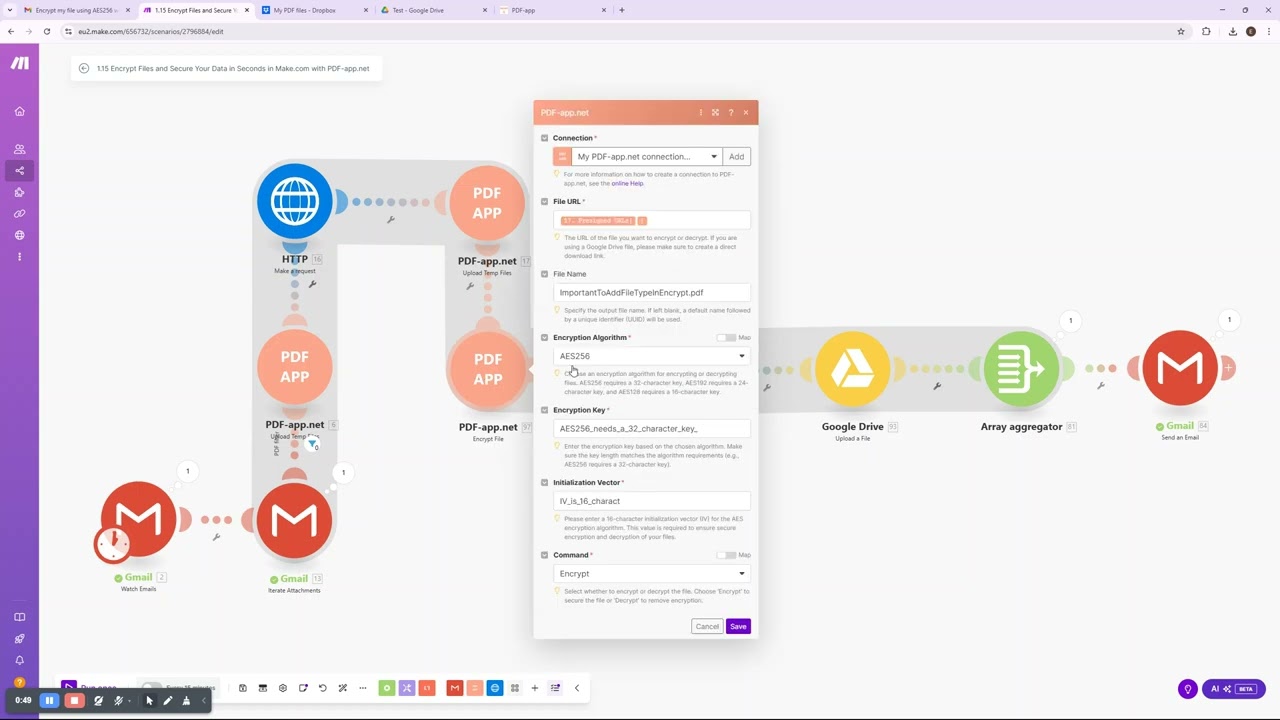Select the Gmail Send an Email module
Screen dimensions: 1280x720
[x=1180, y=368]
